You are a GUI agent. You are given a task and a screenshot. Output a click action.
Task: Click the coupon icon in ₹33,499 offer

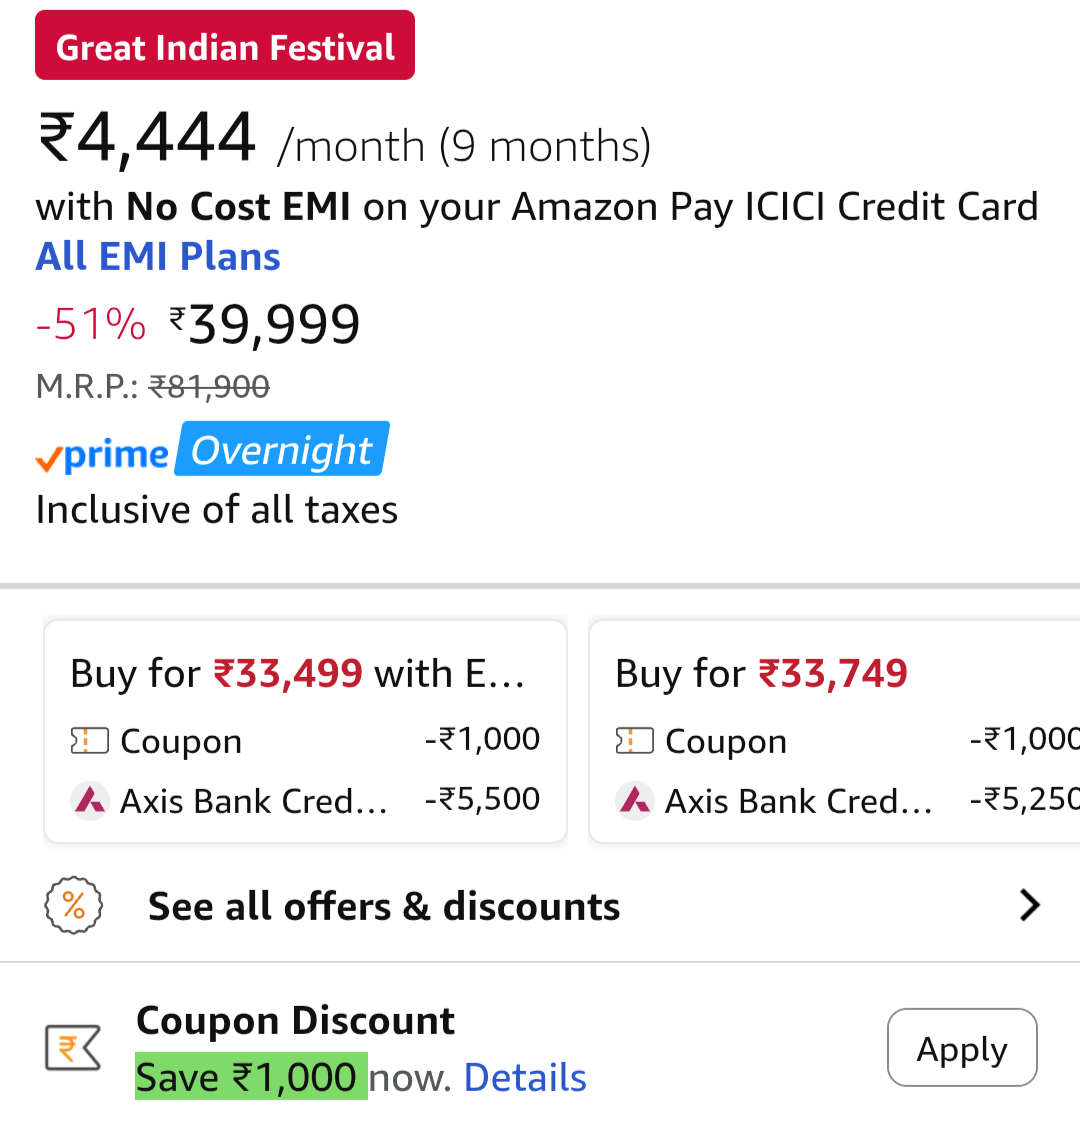tap(89, 741)
